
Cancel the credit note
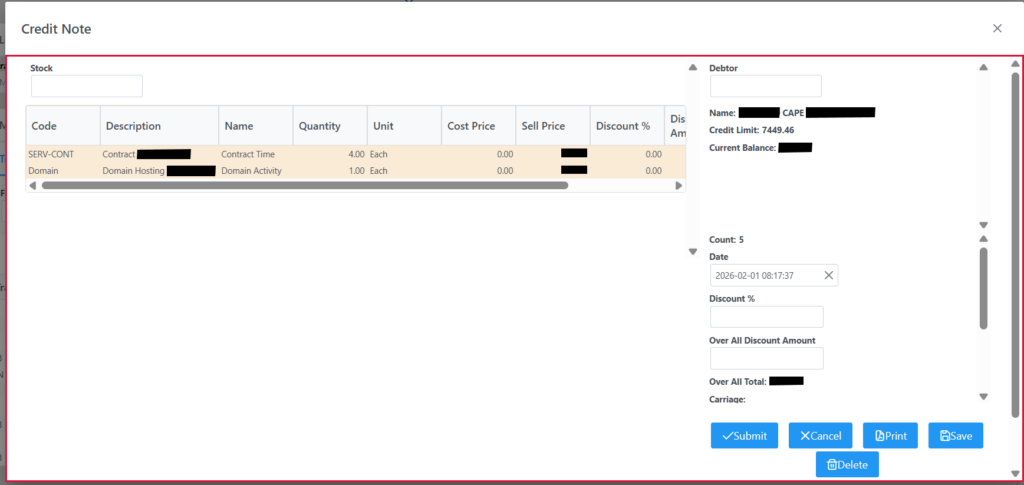(820, 436)
